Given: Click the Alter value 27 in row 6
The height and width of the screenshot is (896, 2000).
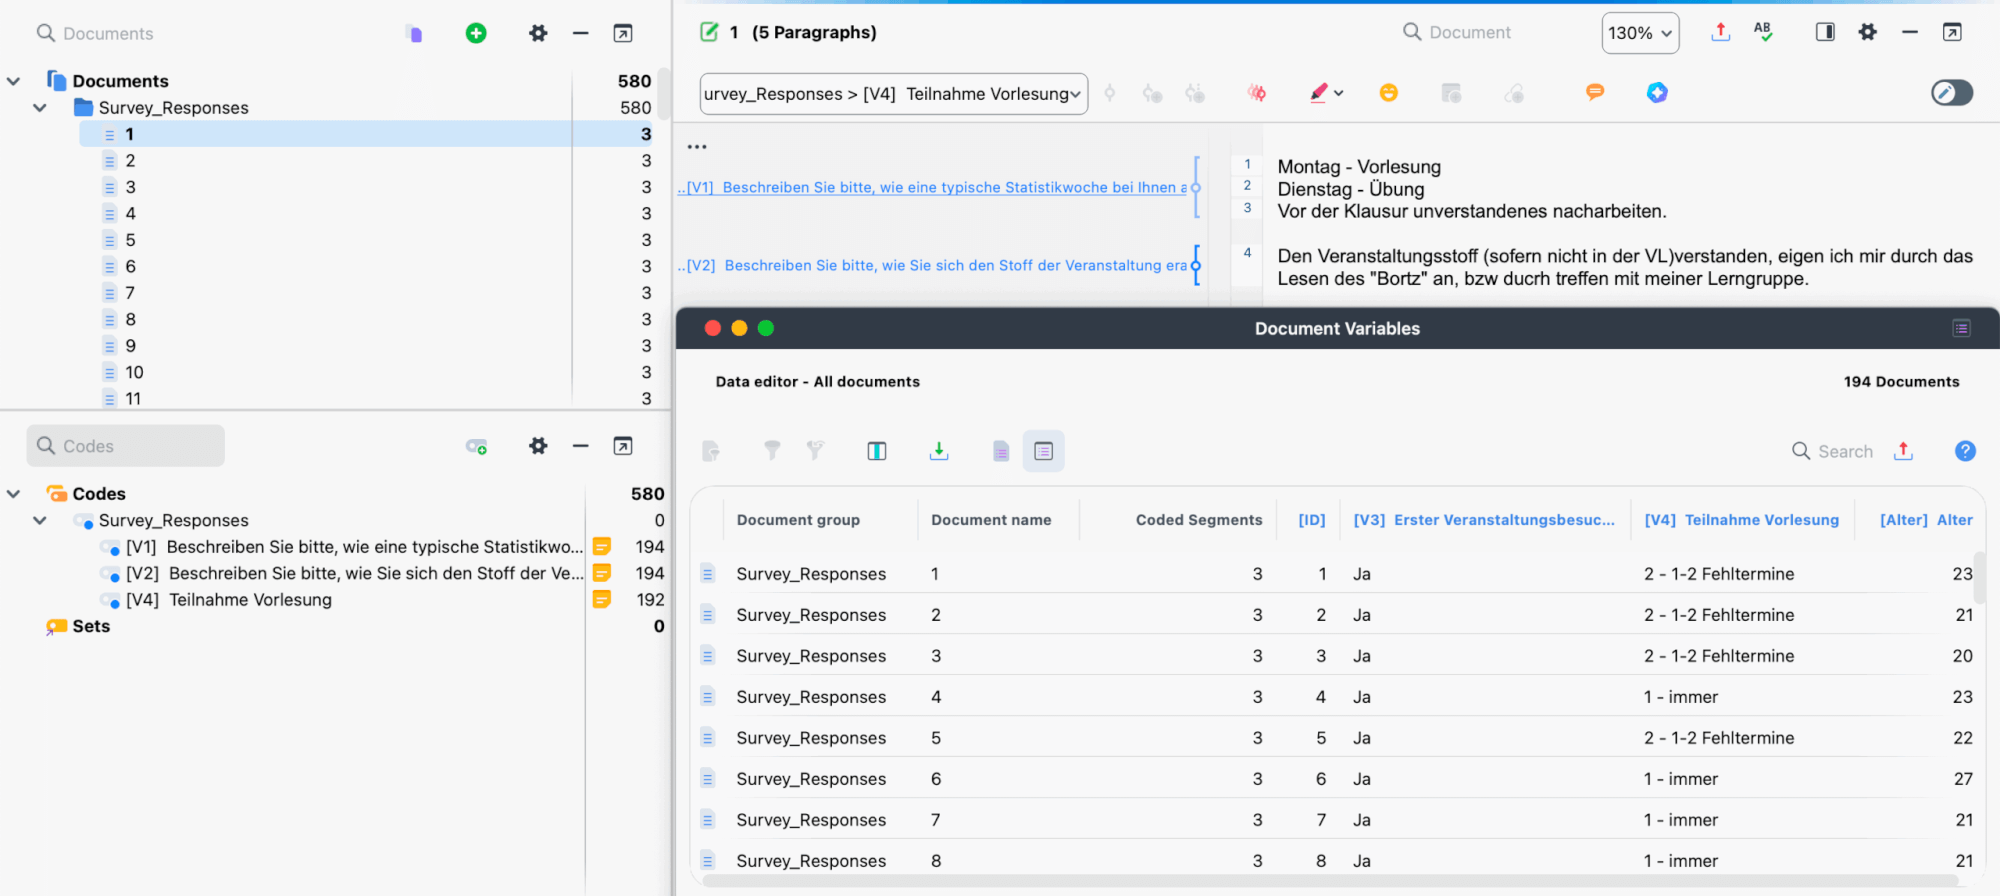Looking at the screenshot, I should point(1963,779).
